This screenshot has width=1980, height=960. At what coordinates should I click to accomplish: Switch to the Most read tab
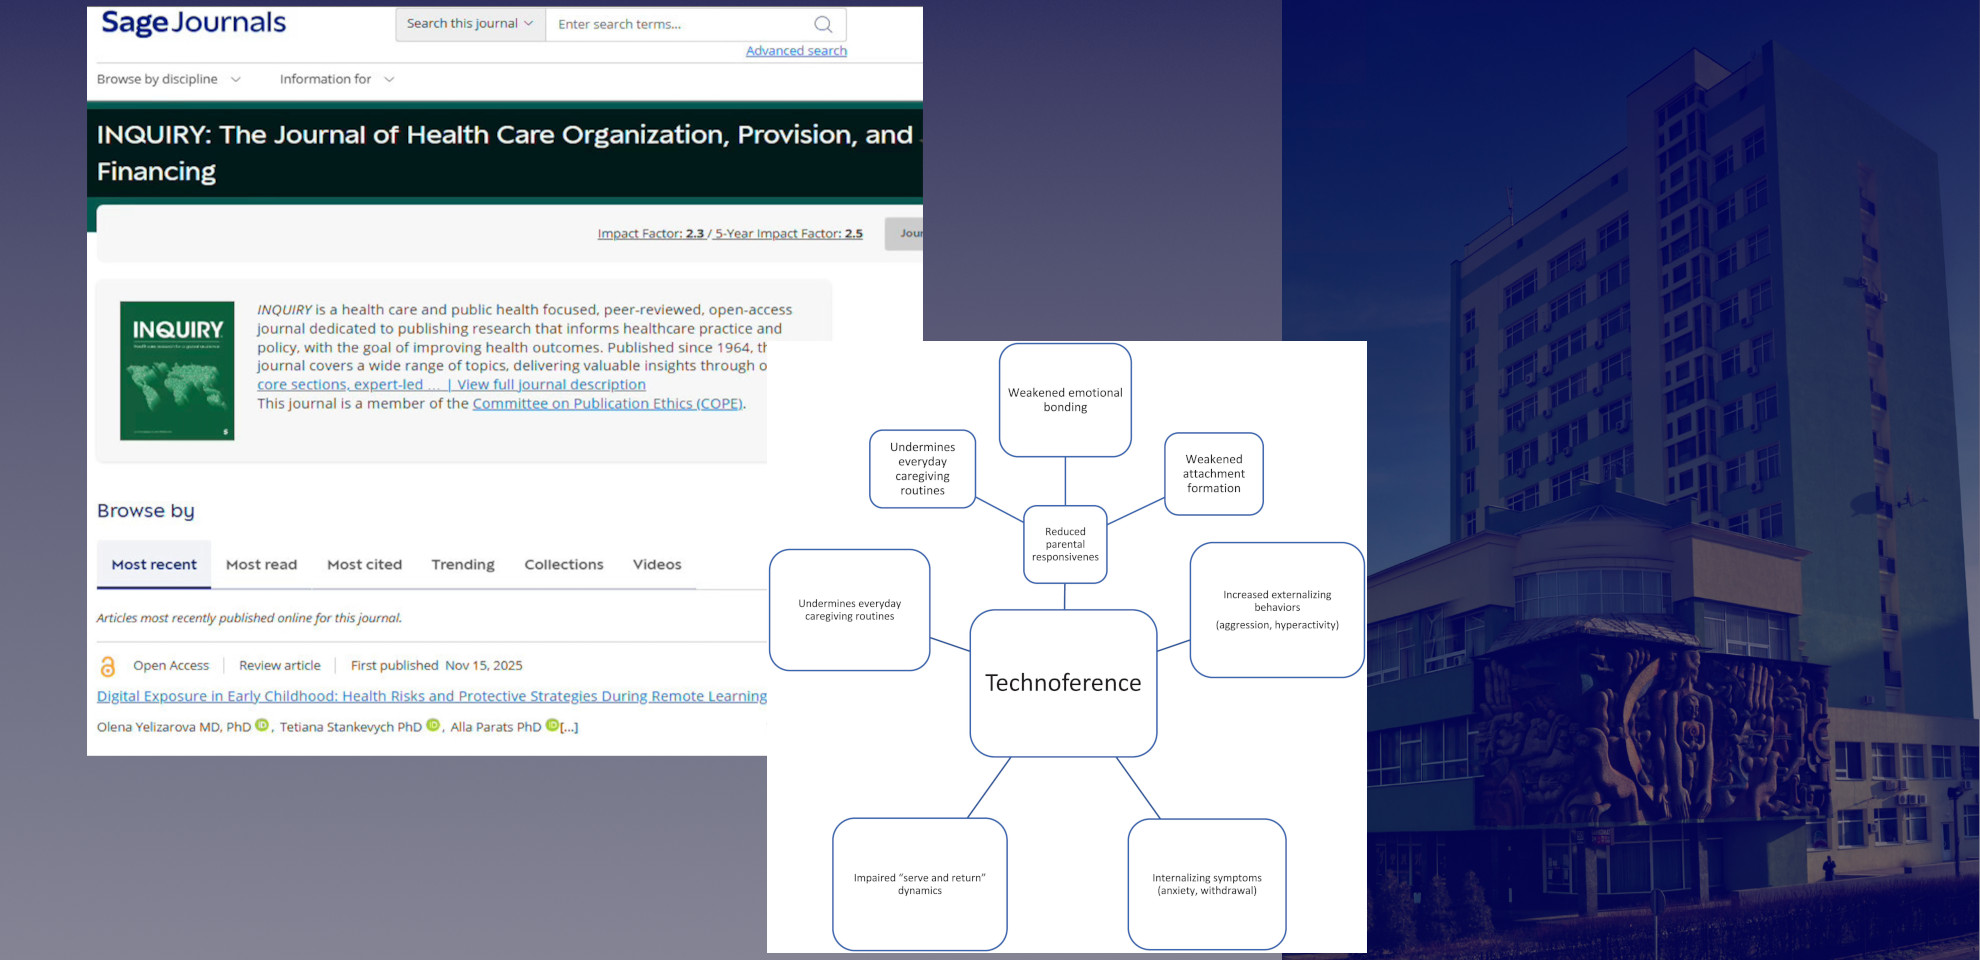[261, 565]
